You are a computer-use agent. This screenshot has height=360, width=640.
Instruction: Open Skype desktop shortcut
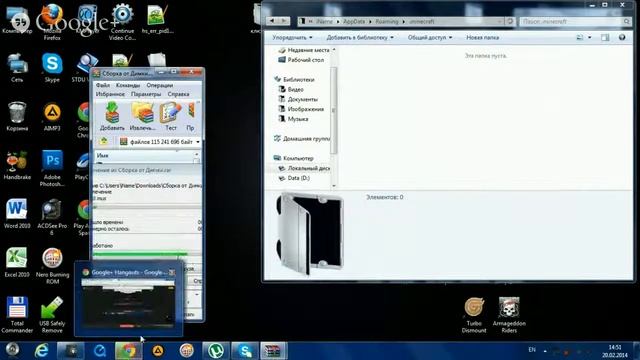point(52,67)
